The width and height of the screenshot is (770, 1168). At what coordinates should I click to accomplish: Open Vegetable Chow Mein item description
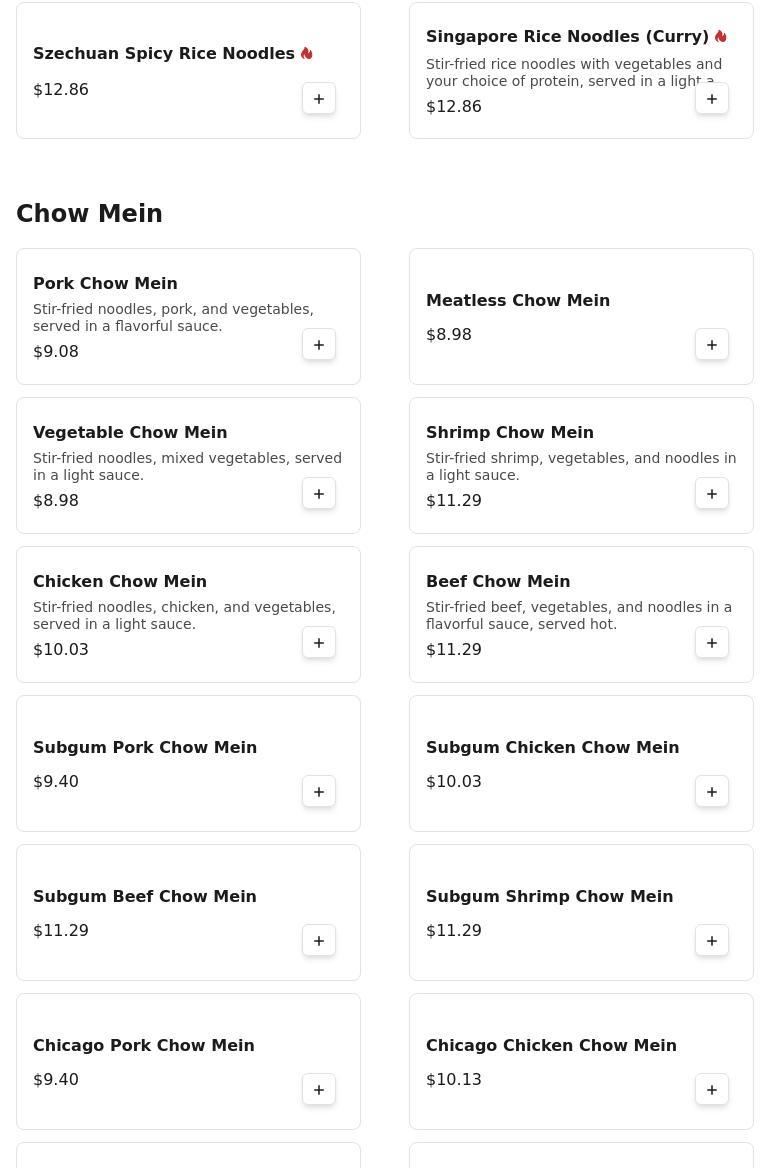[x=188, y=466]
